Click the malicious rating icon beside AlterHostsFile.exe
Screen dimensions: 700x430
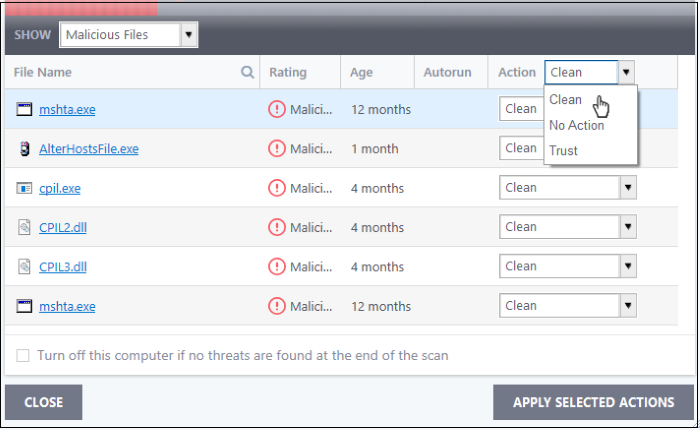(277, 149)
